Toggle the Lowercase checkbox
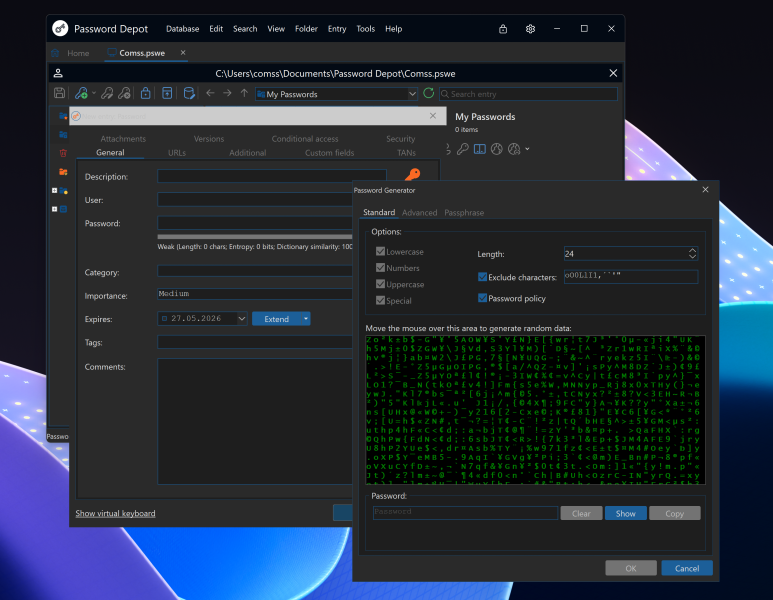 (380, 251)
